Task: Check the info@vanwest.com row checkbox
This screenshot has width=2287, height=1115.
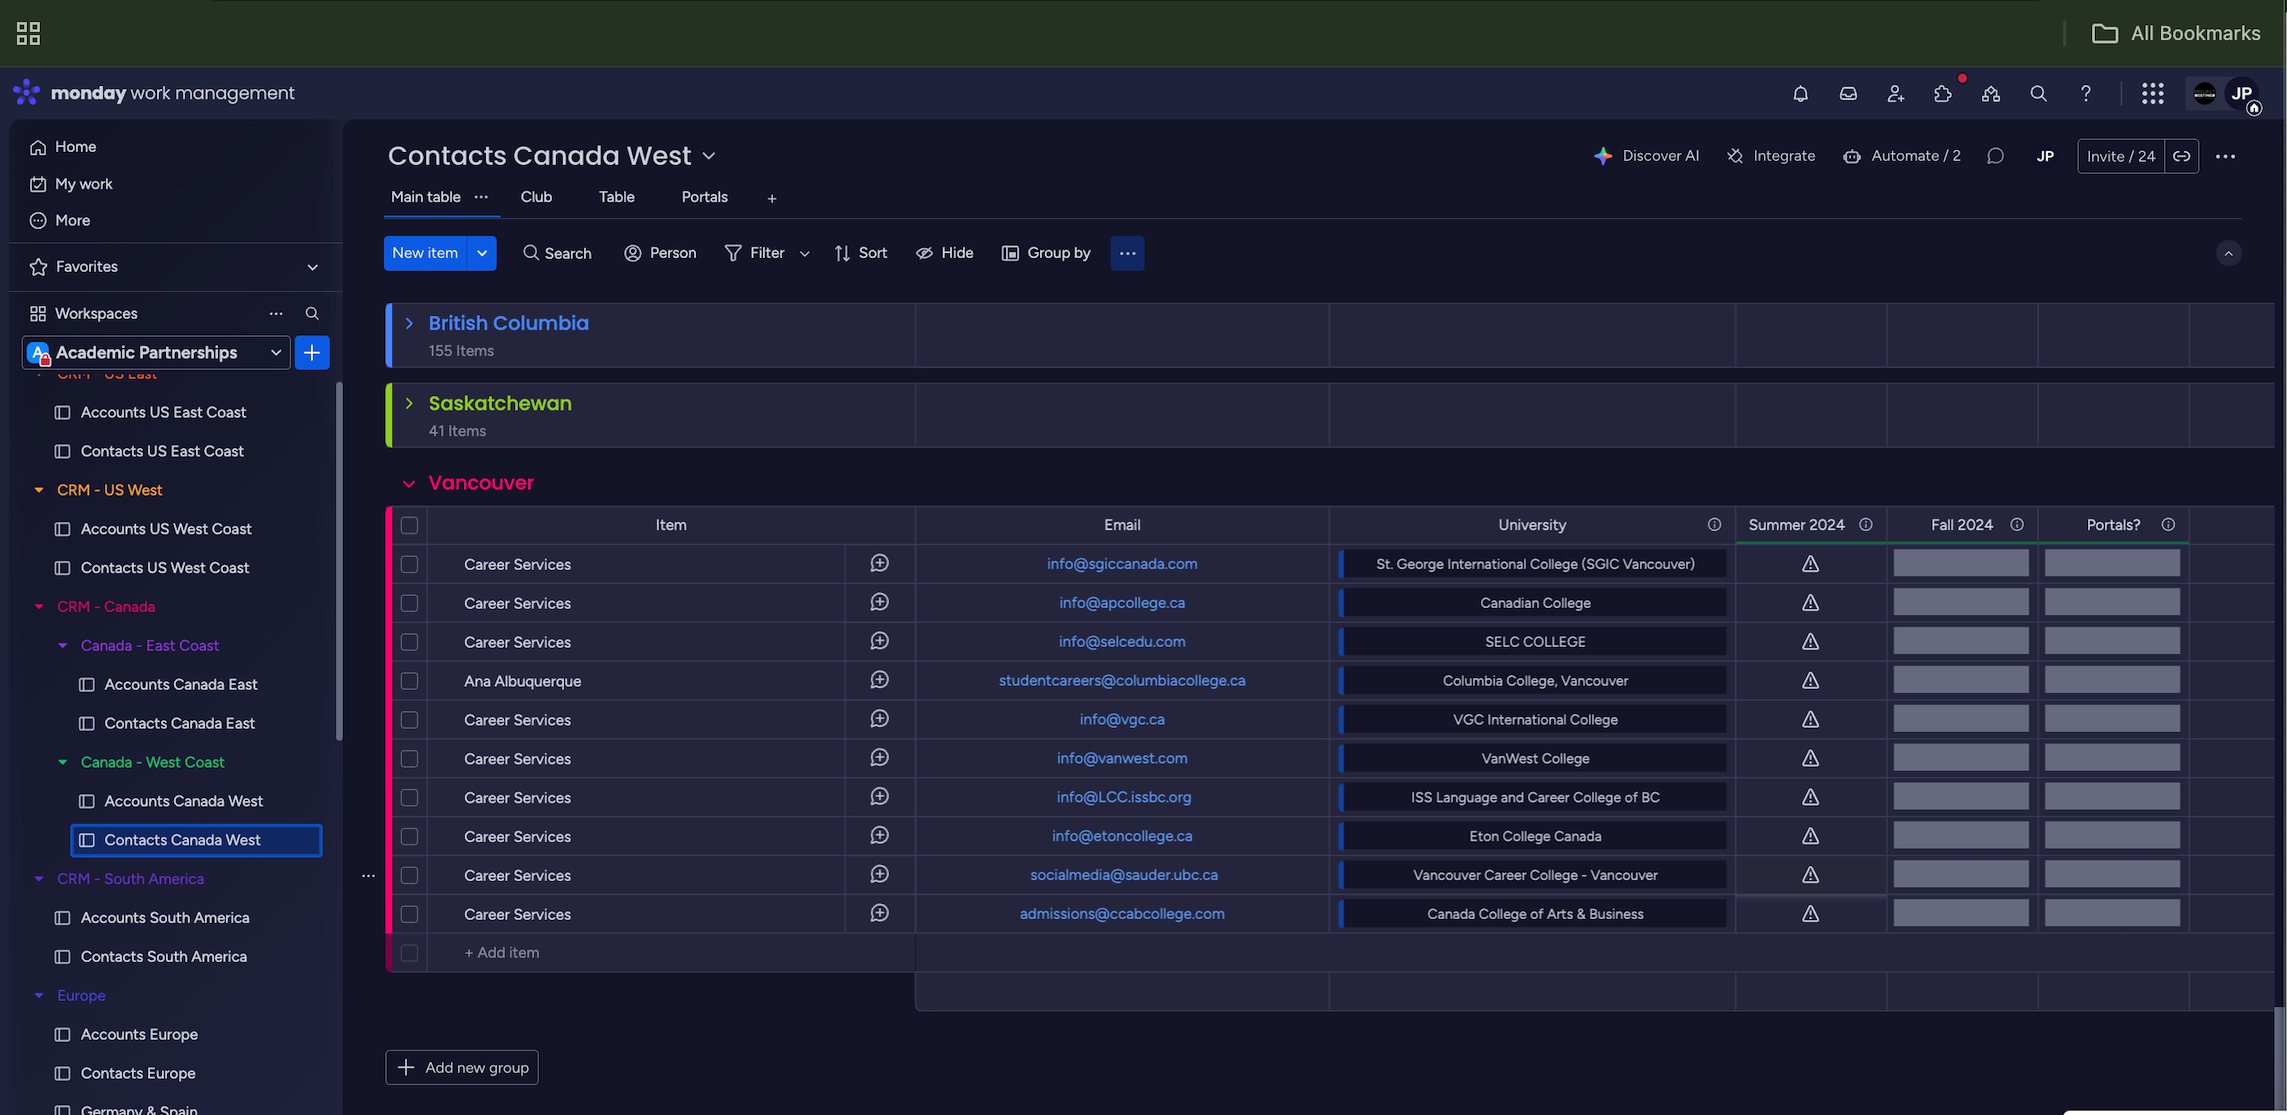Action: (409, 759)
